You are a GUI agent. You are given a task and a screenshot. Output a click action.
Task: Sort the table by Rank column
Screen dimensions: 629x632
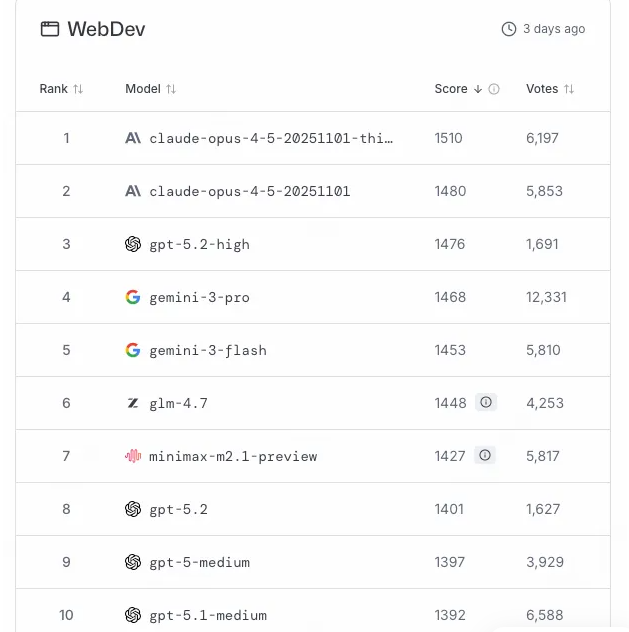[x=78, y=89]
